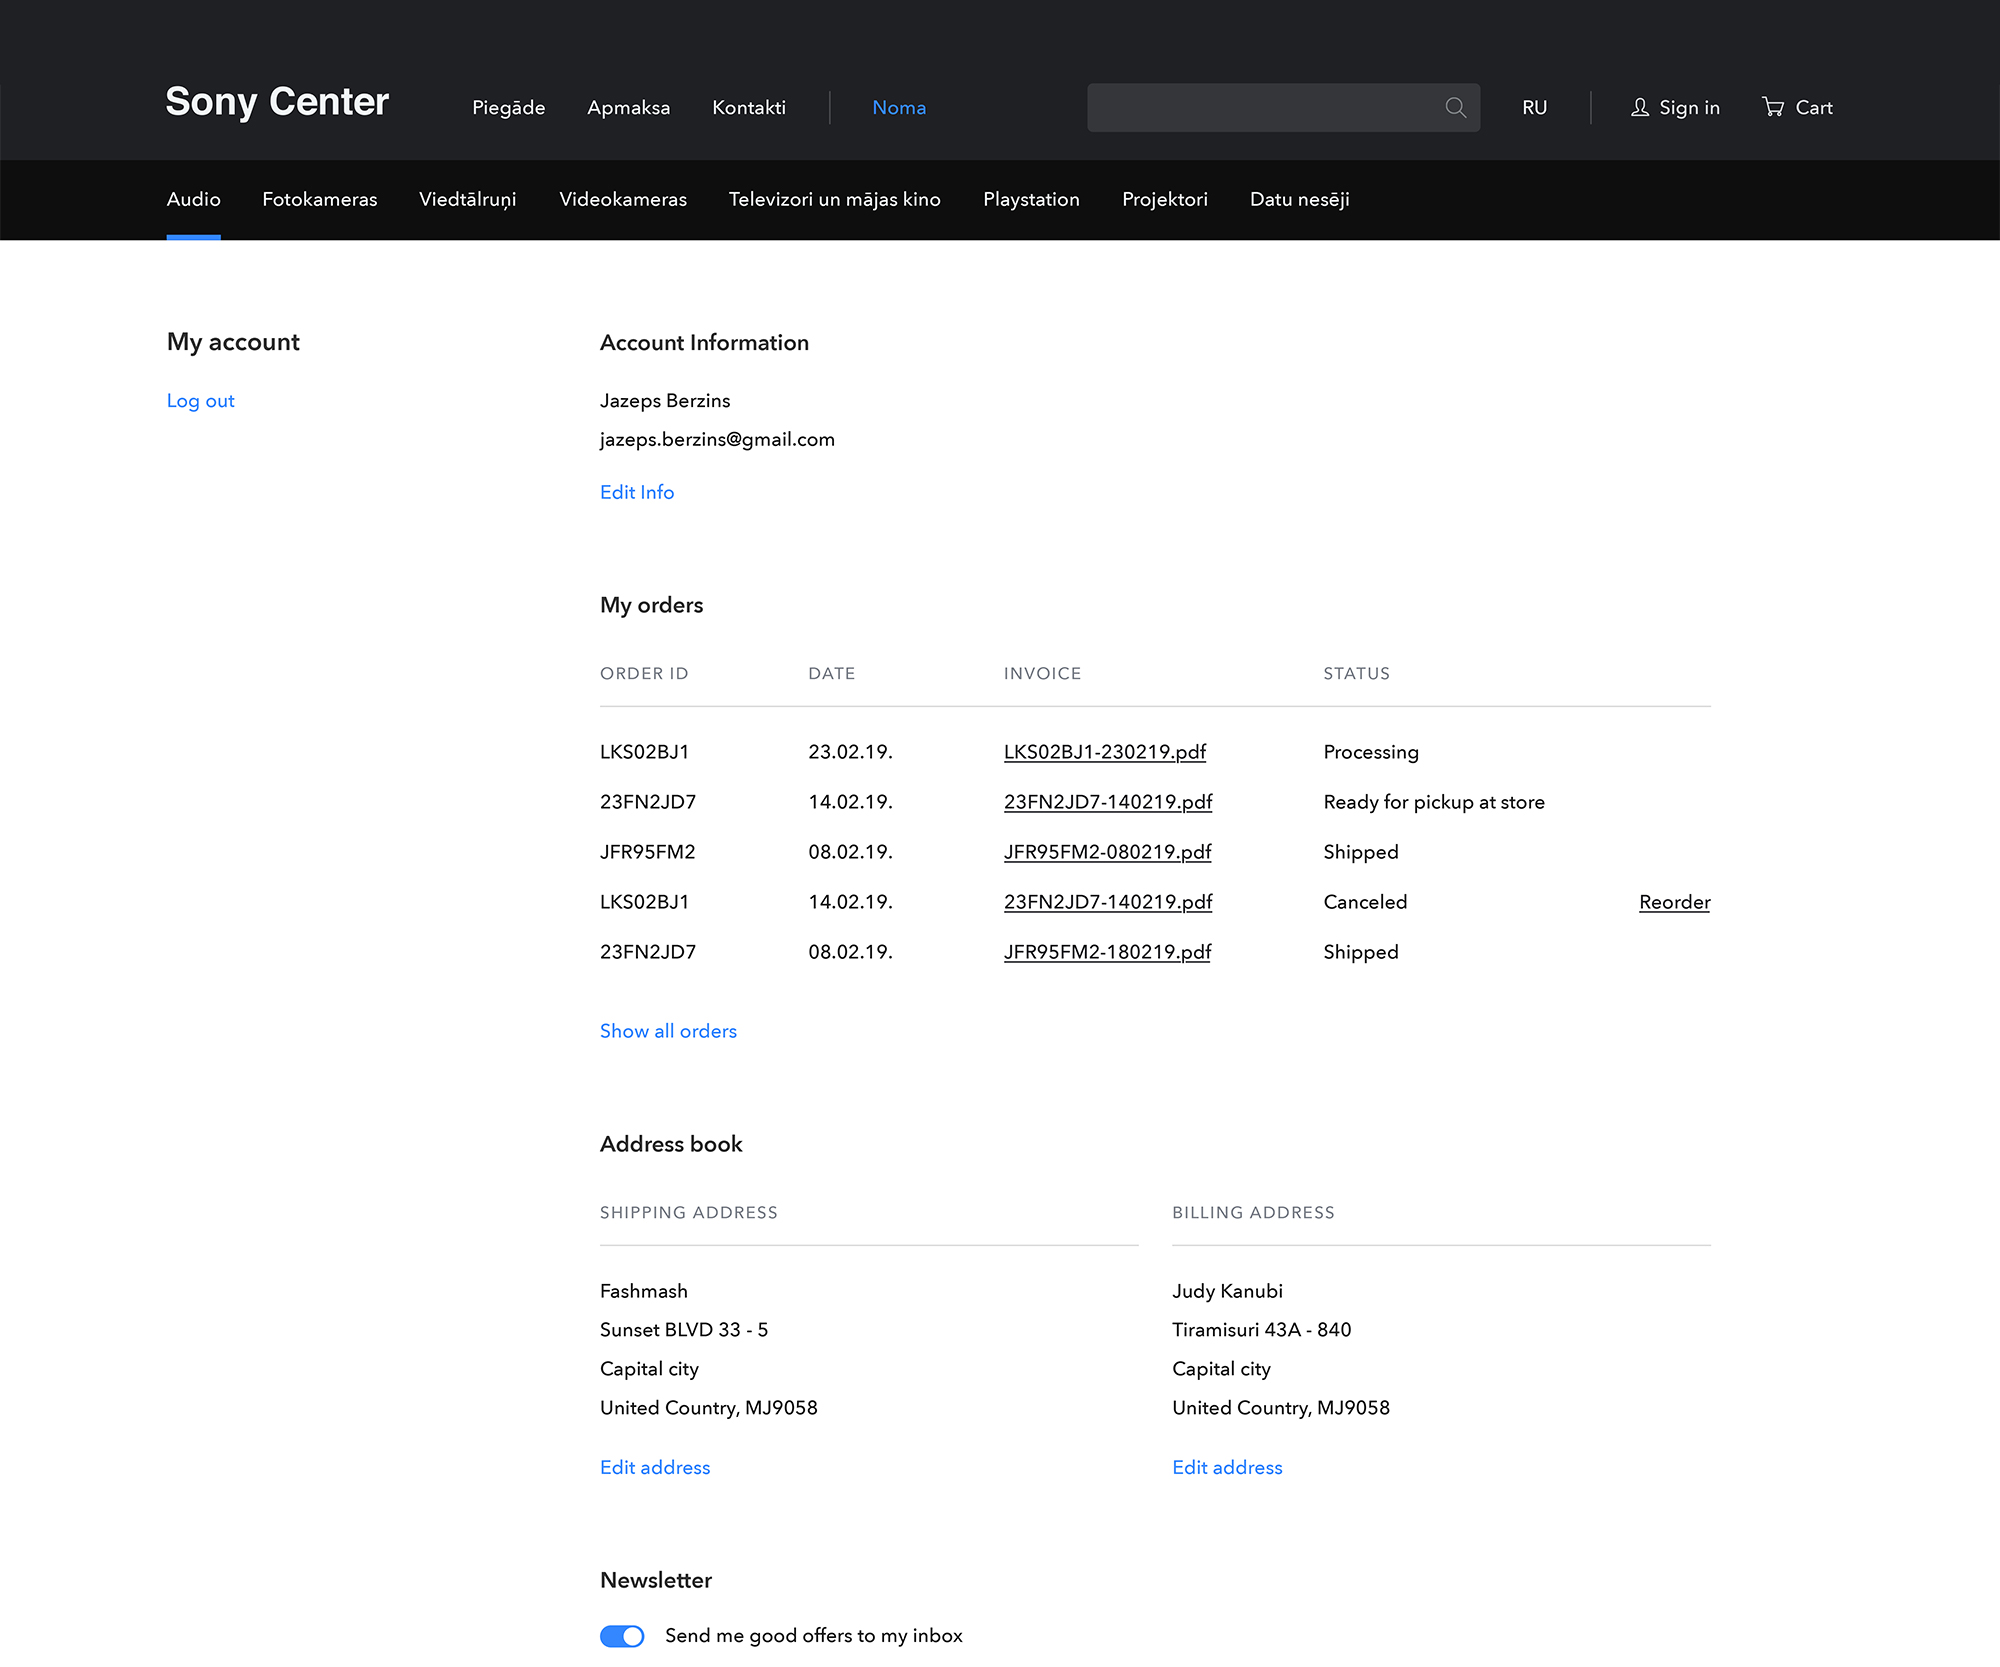
Task: Click the Sign in text
Action: (x=1690, y=107)
